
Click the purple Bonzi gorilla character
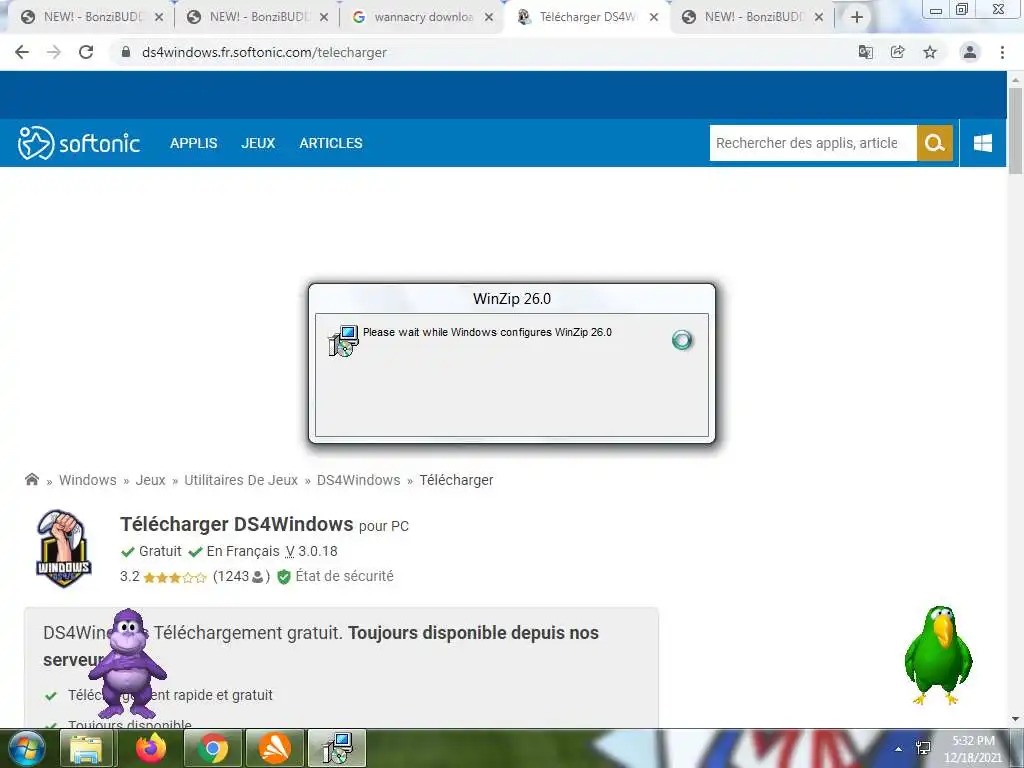[127, 663]
